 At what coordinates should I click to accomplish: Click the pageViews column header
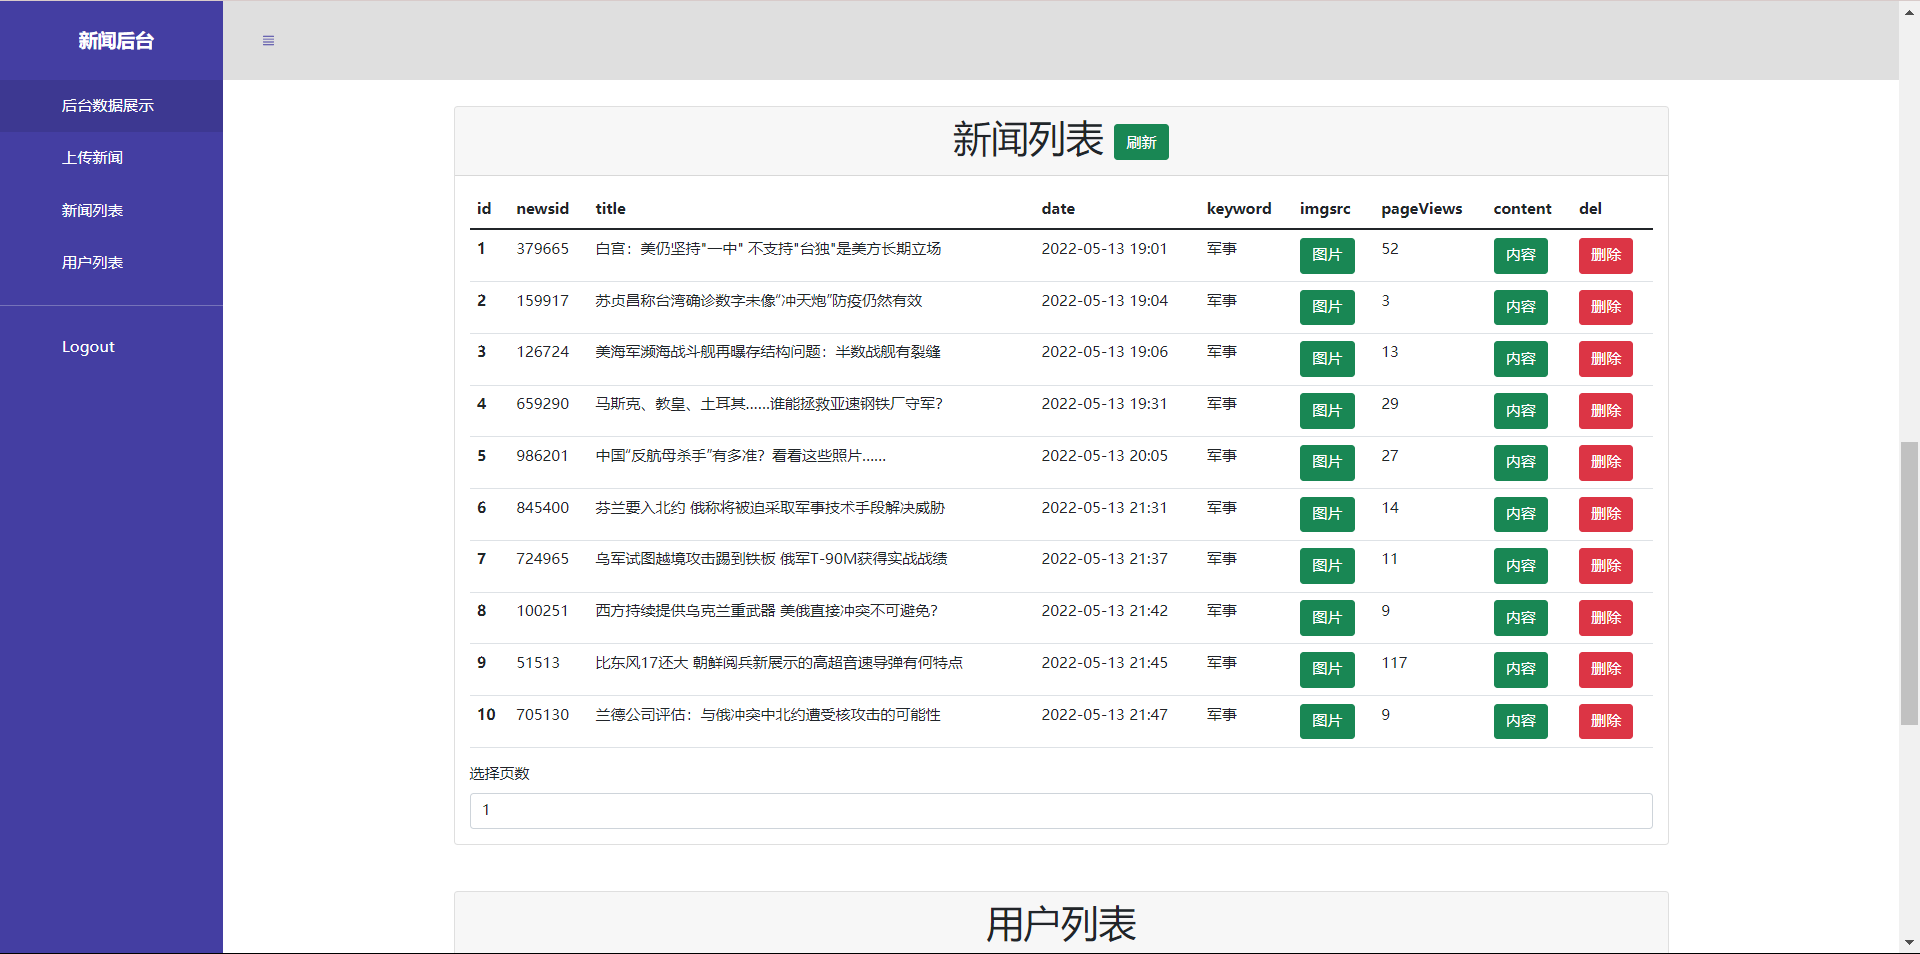point(1422,209)
